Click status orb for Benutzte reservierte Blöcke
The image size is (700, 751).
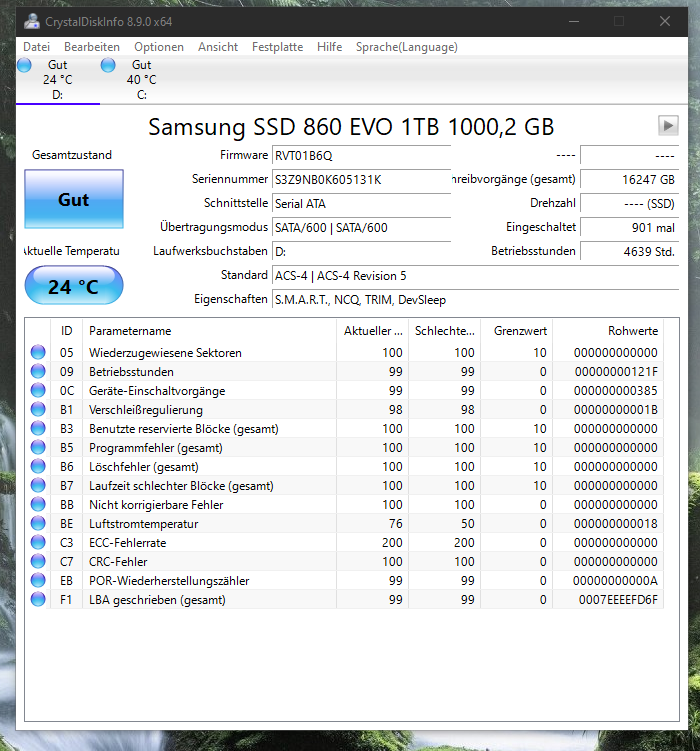pos(38,428)
